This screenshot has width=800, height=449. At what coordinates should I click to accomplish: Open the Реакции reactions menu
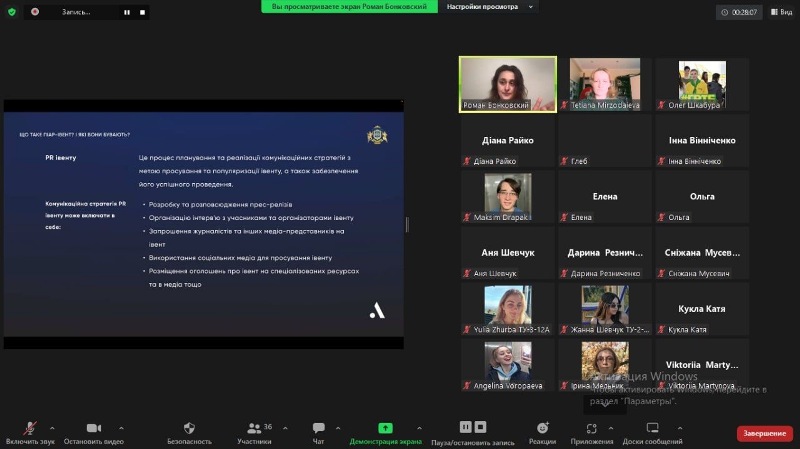tap(542, 433)
